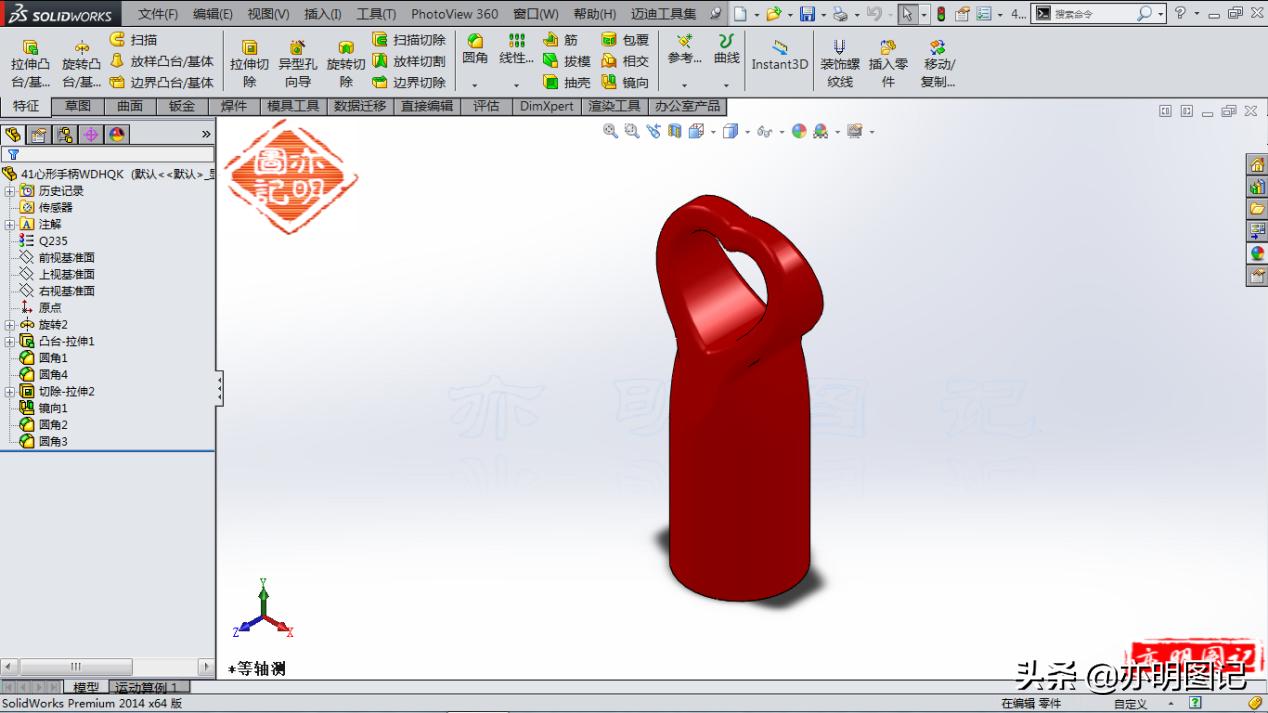This screenshot has height=713, width=1268.
Task: Select the 圆角1 feature in the tree
Action: click(52, 357)
